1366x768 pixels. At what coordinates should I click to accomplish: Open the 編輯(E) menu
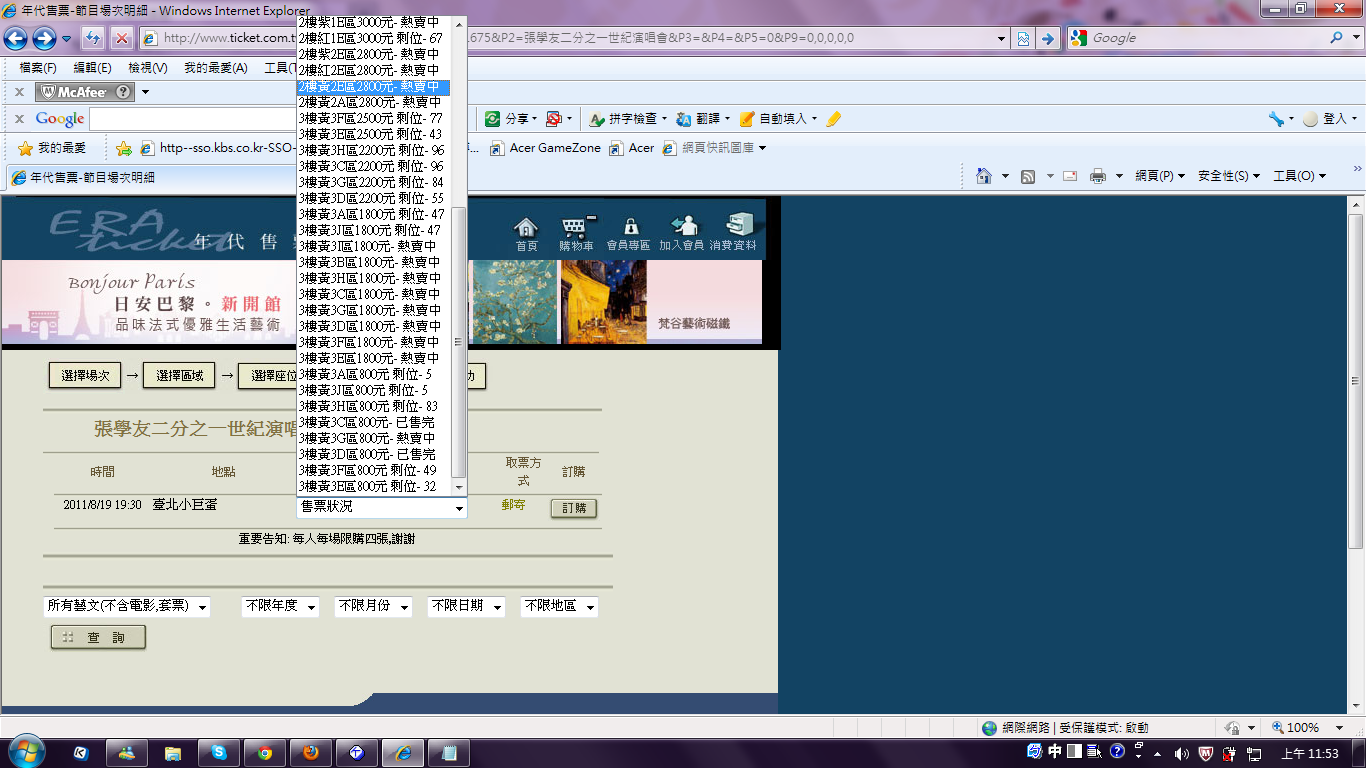click(92, 68)
